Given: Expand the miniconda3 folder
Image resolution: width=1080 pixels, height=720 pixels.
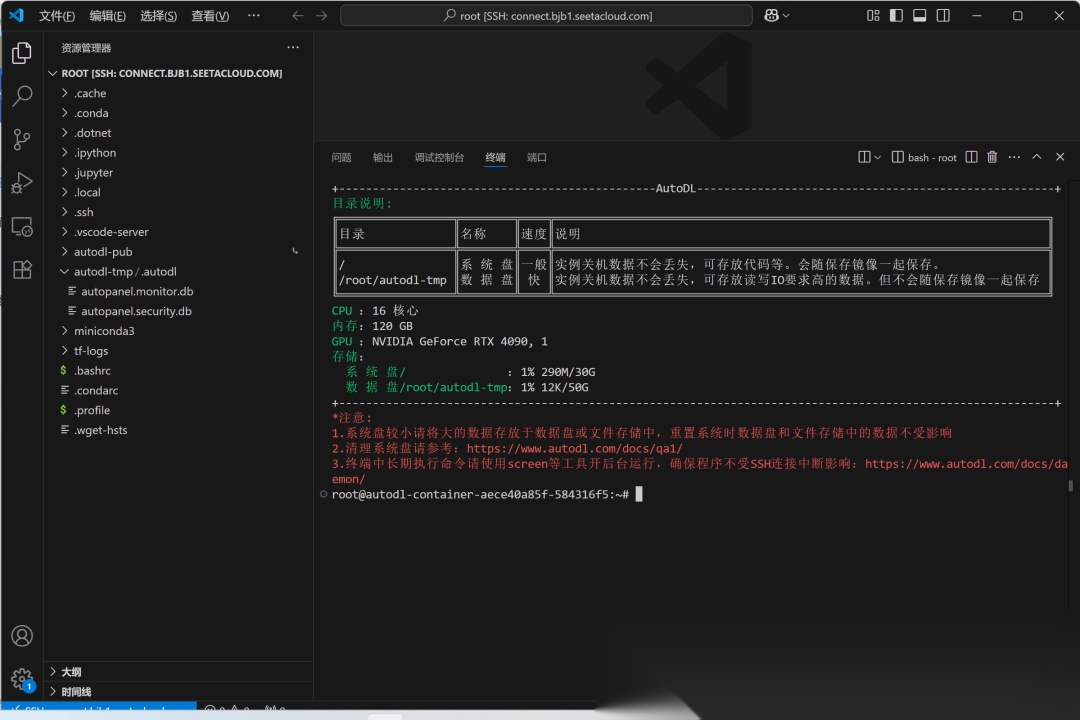Looking at the screenshot, I should 178,331.
